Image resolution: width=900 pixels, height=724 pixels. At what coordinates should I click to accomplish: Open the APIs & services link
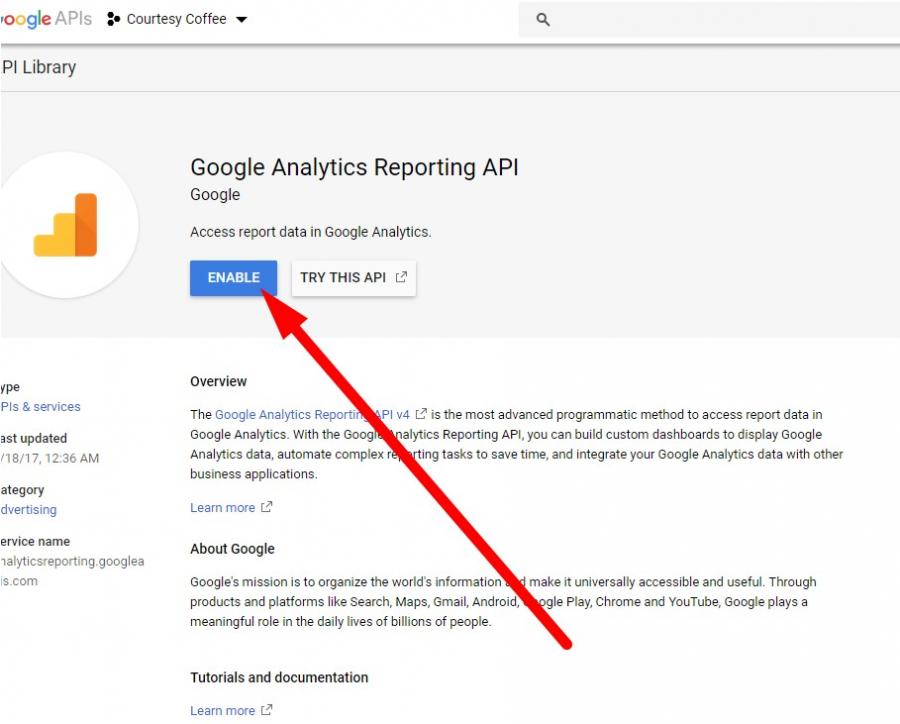point(40,406)
